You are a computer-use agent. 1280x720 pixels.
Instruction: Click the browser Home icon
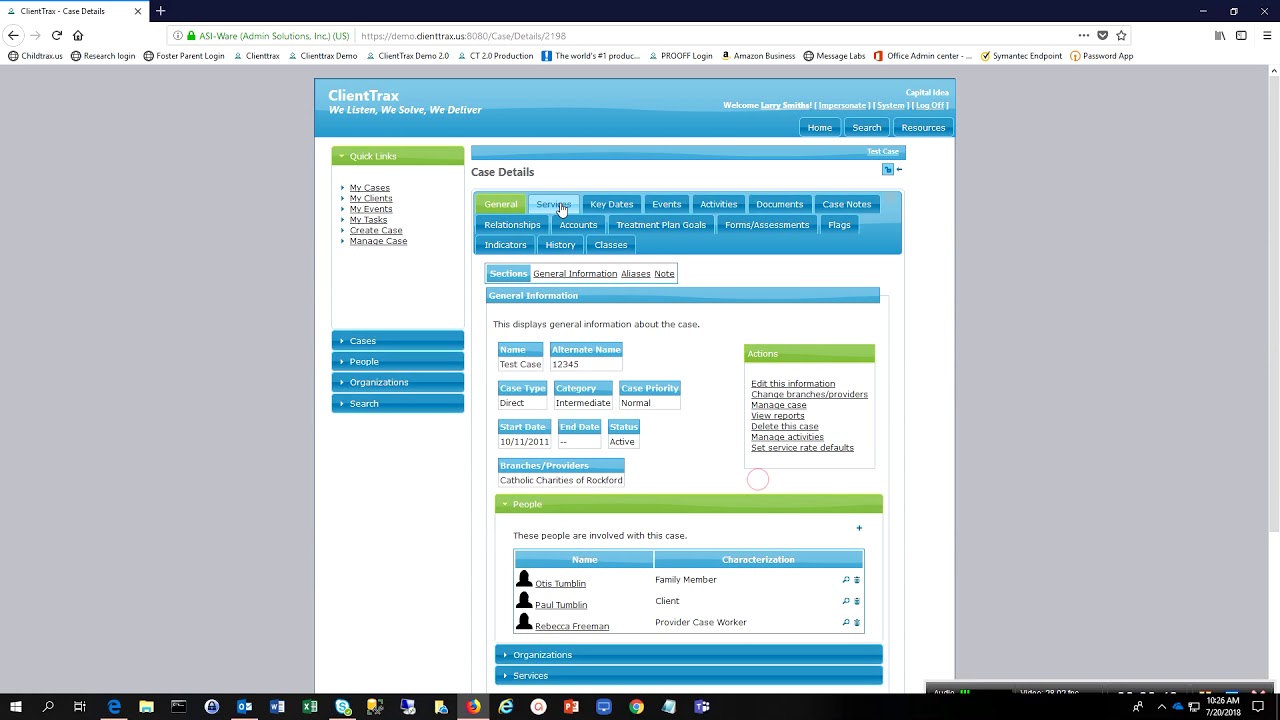coord(78,35)
